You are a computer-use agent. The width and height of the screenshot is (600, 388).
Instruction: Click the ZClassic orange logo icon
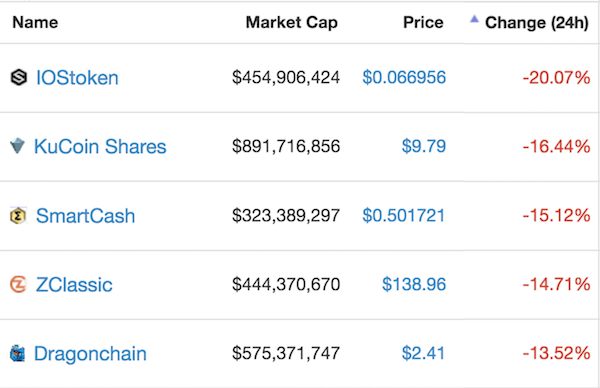[18, 284]
